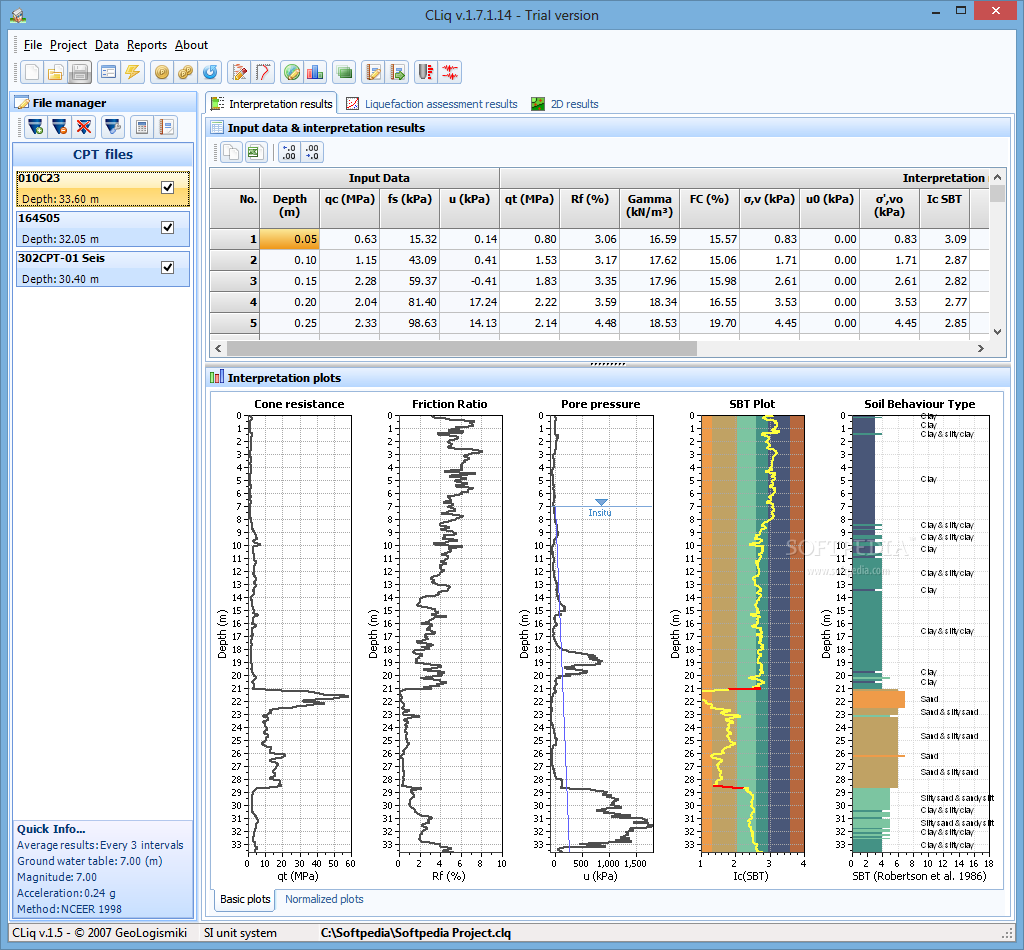
Task: Click the notebook icon in File manager toolbar
Action: point(166,127)
